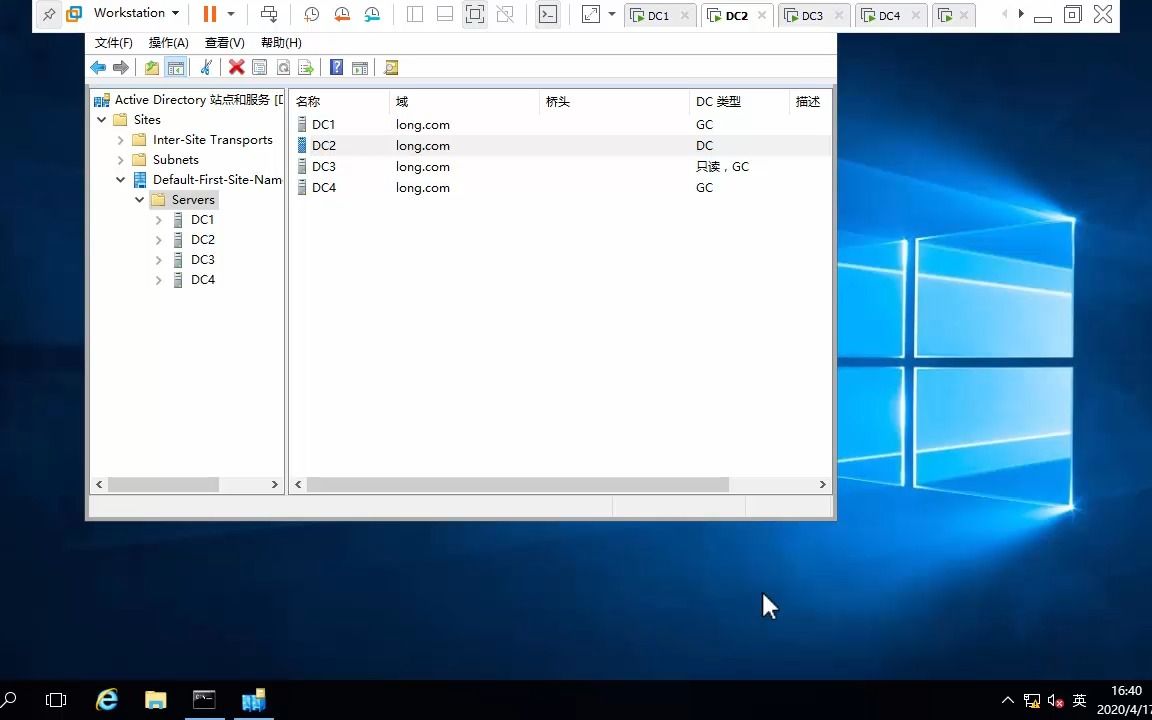Collapse the Sites tree node
The width and height of the screenshot is (1152, 720).
101,119
